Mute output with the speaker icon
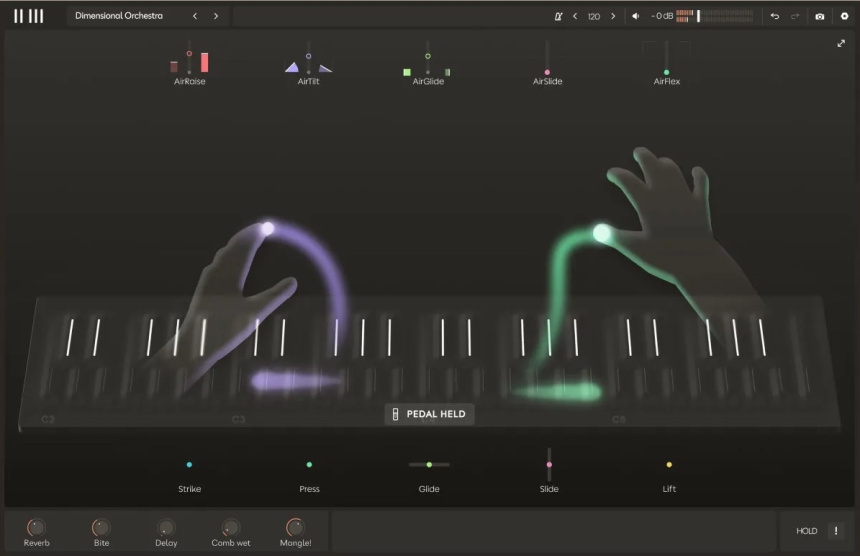The image size is (860, 556). pos(636,16)
